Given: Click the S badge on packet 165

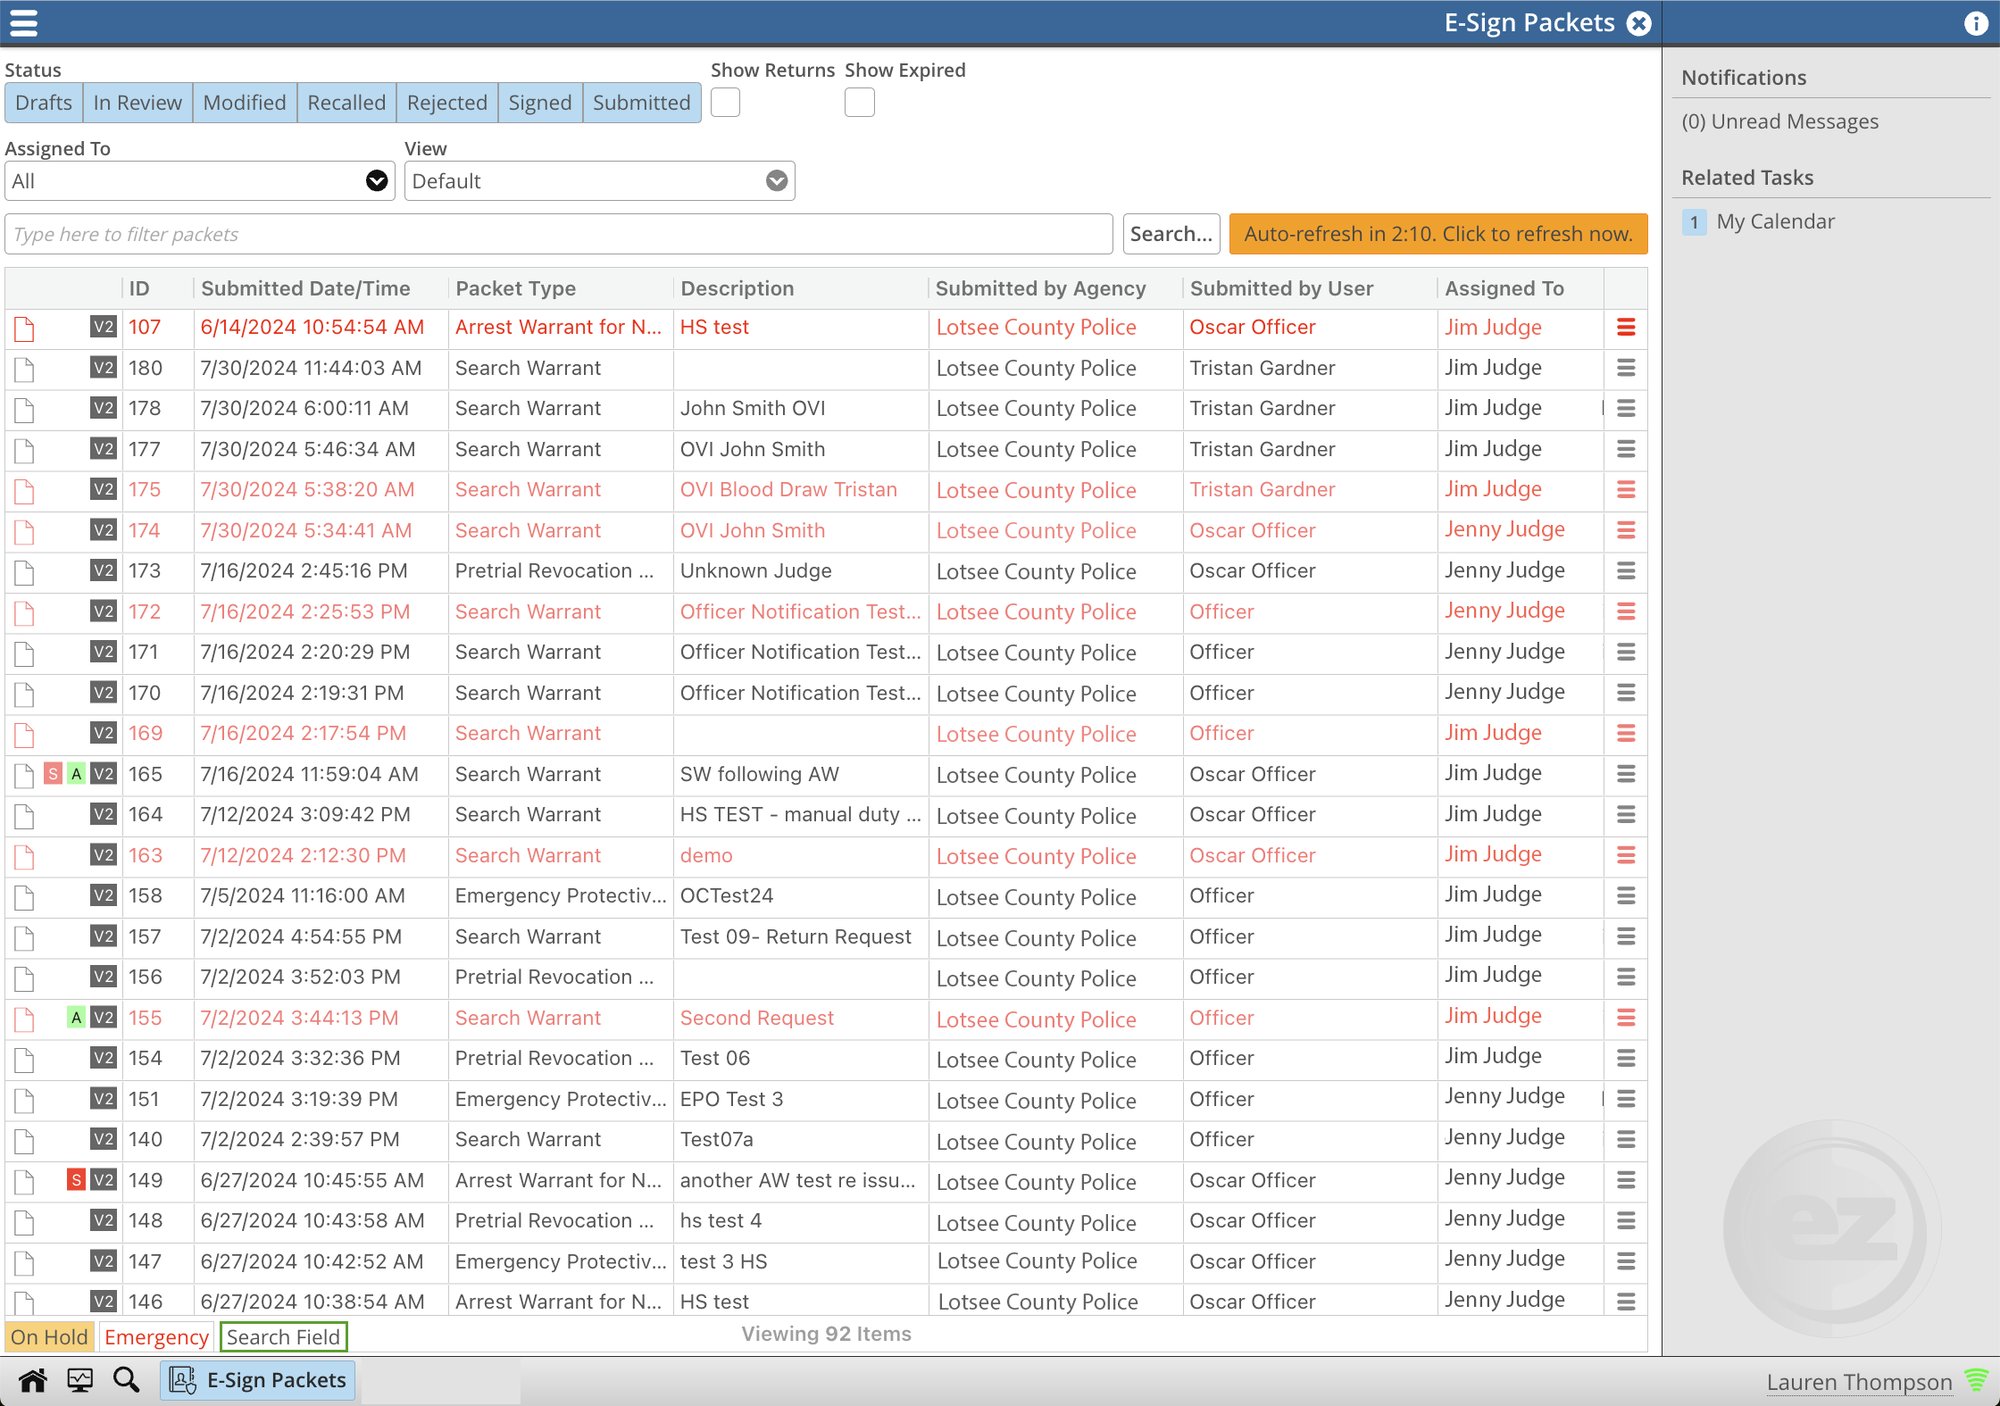Looking at the screenshot, I should coord(53,774).
